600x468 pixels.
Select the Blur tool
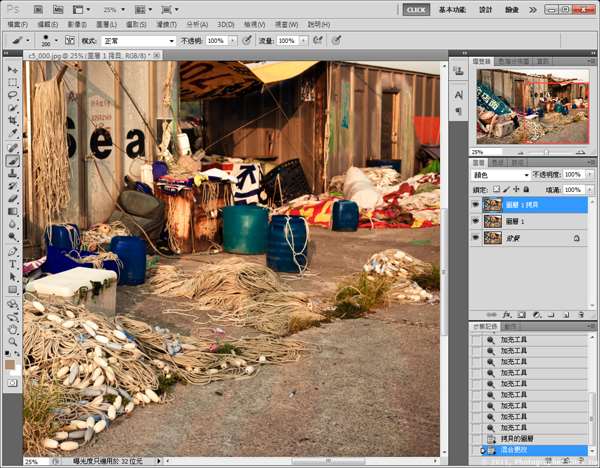point(13,224)
